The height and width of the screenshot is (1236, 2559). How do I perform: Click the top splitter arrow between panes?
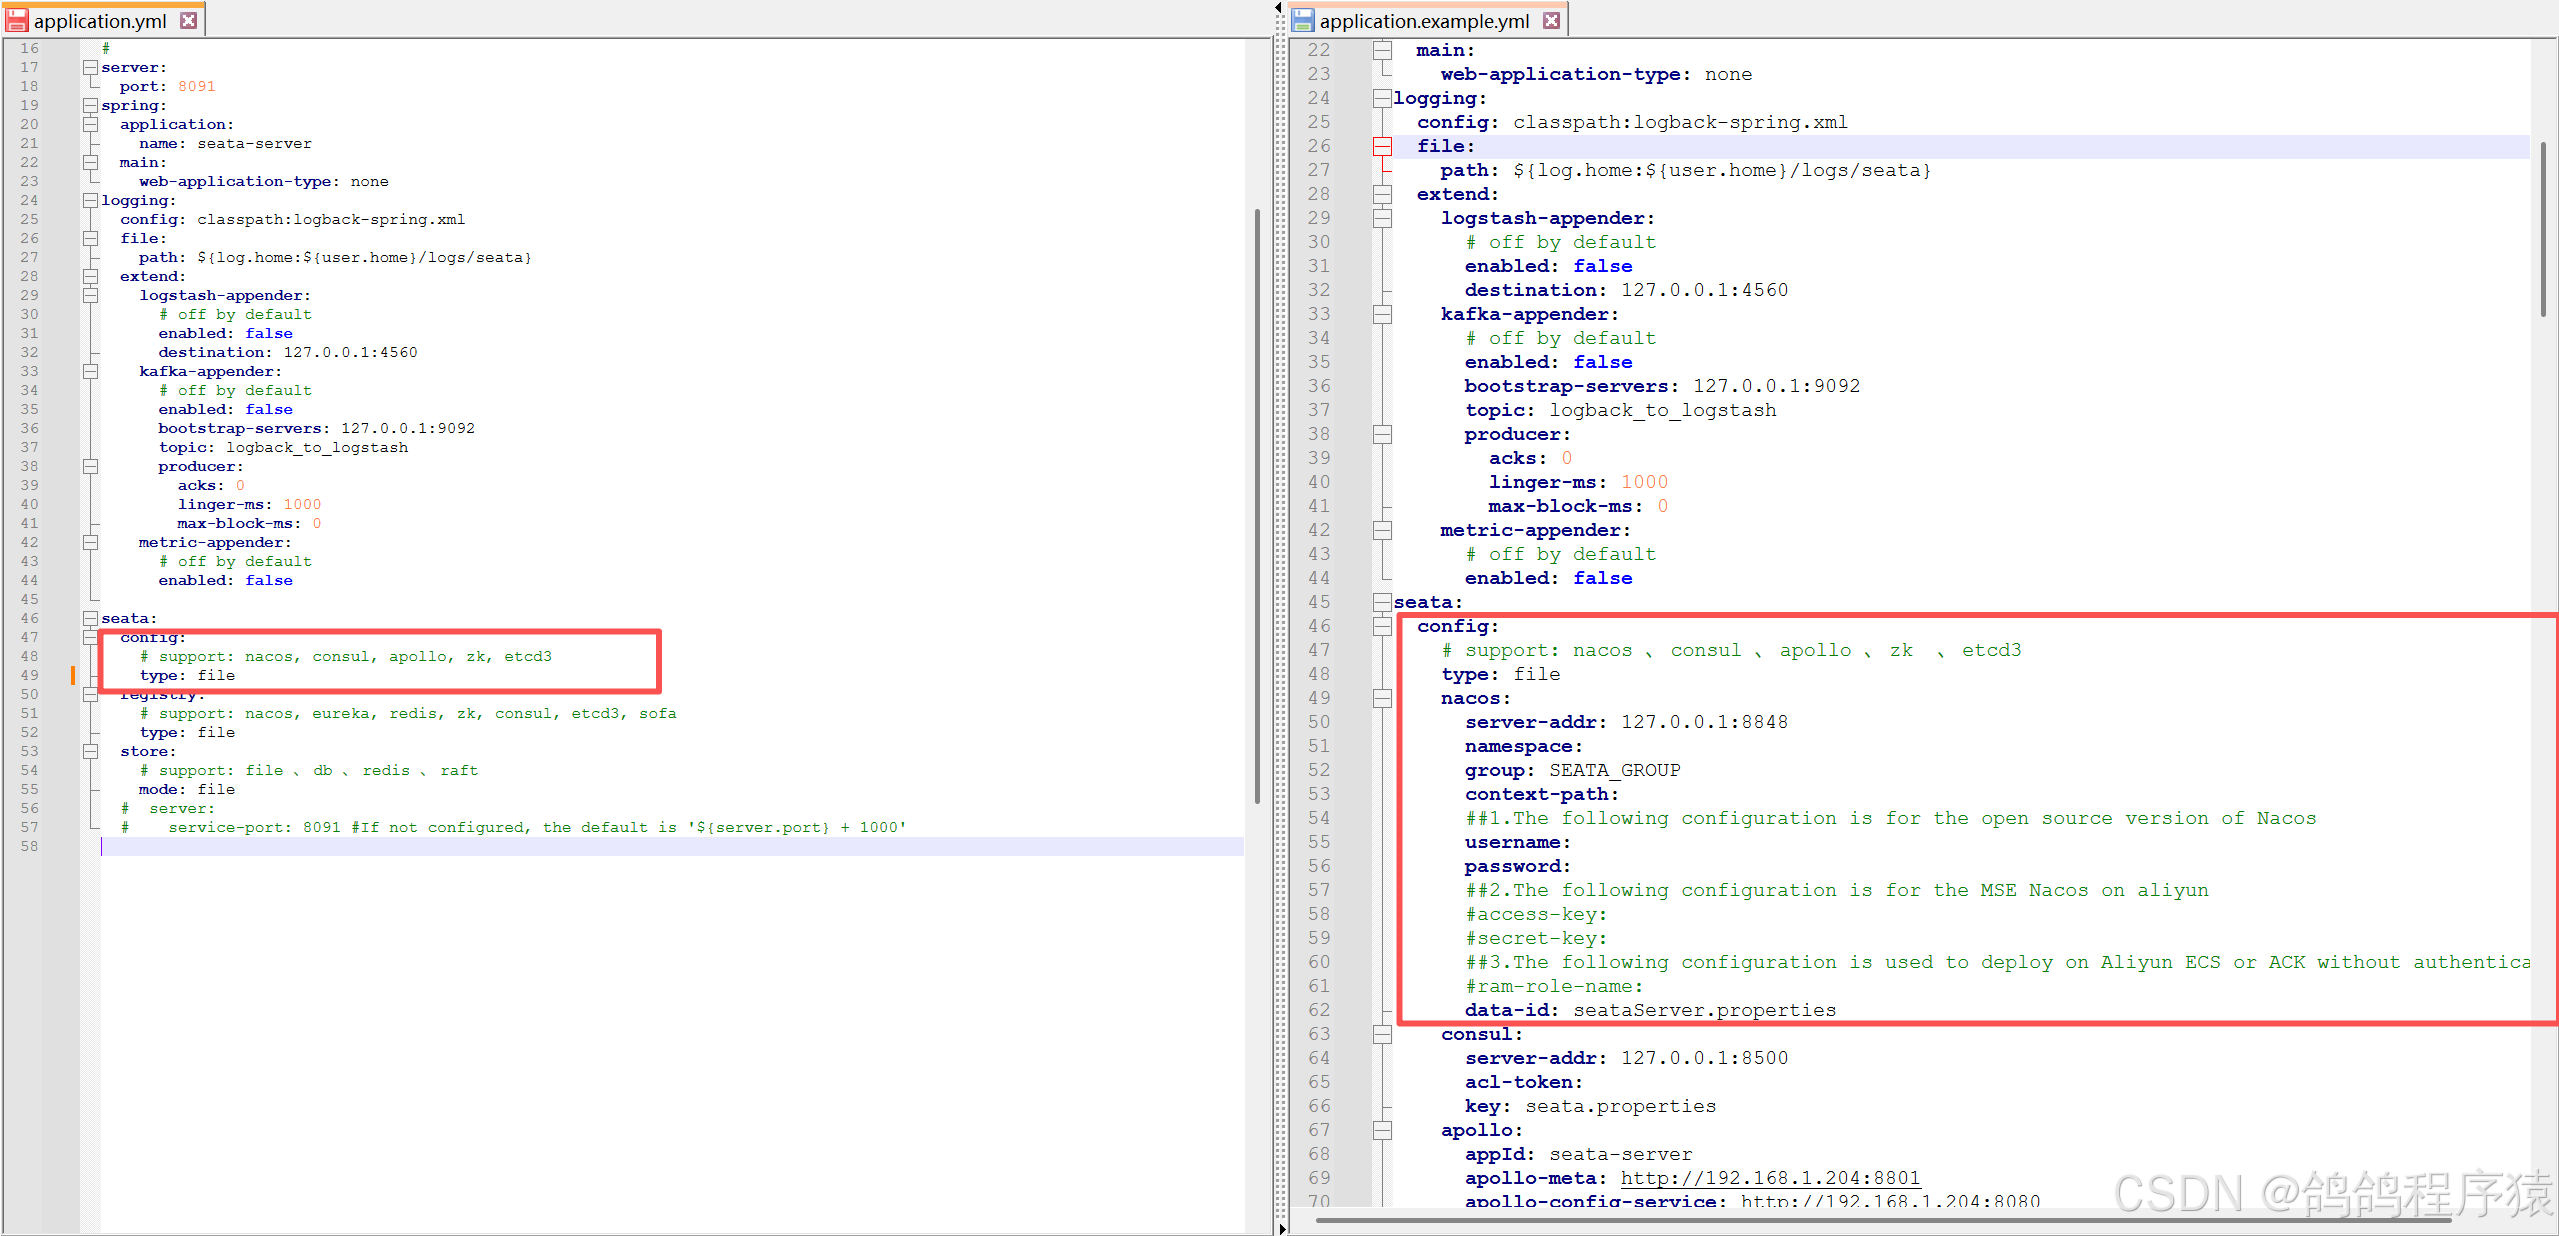pos(1278,7)
